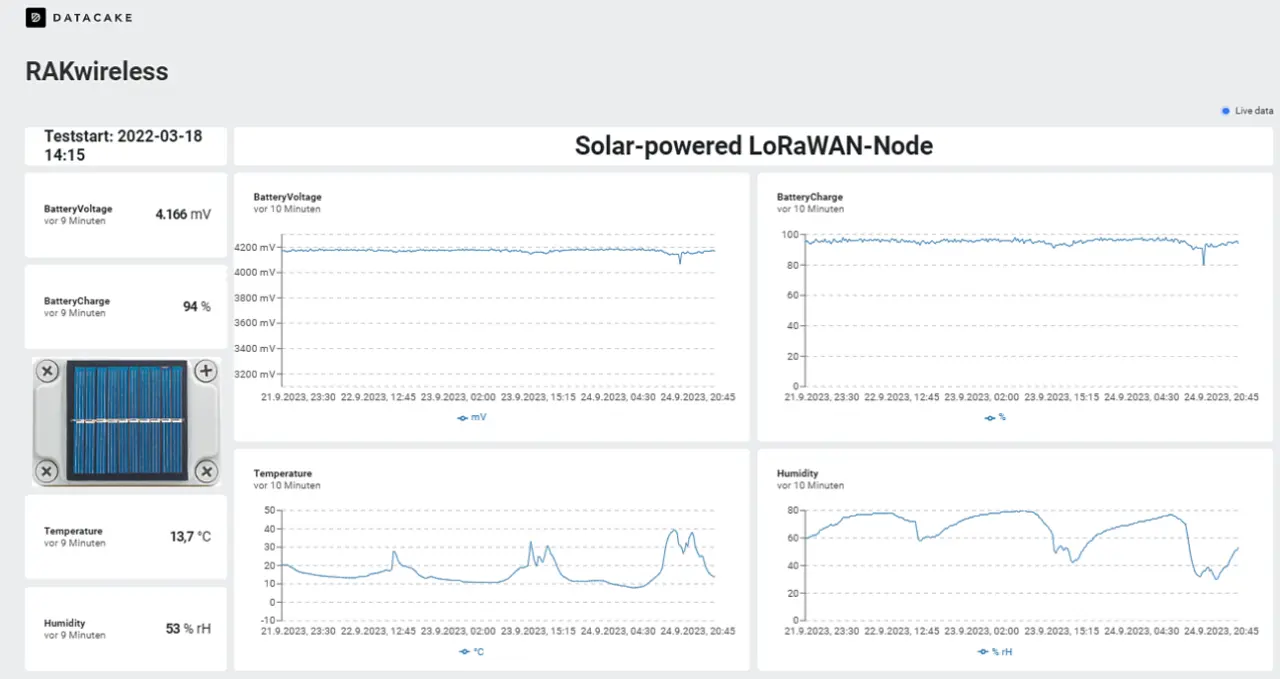Click the DATACAKE wordmark text
Viewport: 1280px width, 679px height.
93,18
